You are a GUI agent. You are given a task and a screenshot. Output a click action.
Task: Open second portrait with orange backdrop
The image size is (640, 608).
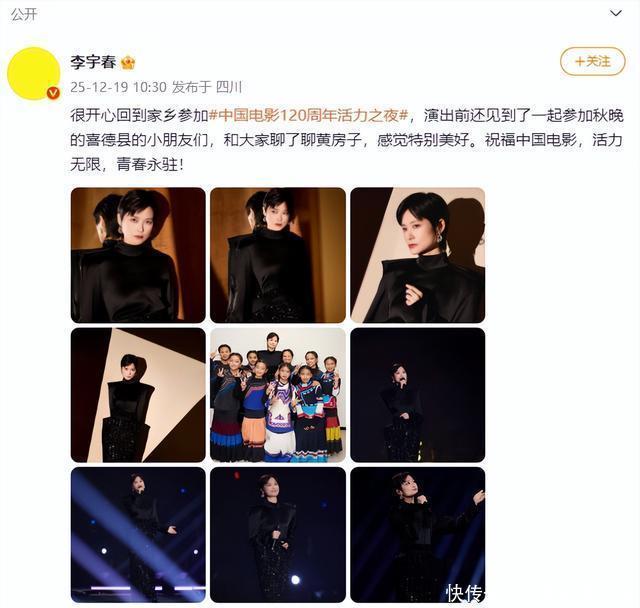[278, 255]
